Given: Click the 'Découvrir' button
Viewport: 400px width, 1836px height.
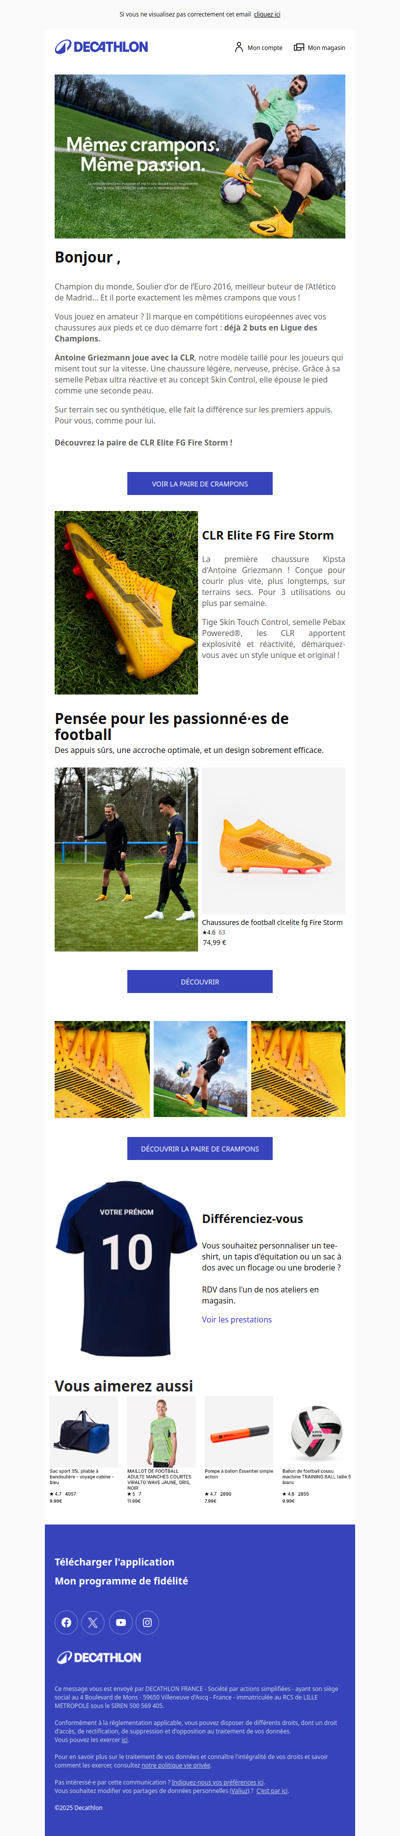Looking at the screenshot, I should coord(200,982).
